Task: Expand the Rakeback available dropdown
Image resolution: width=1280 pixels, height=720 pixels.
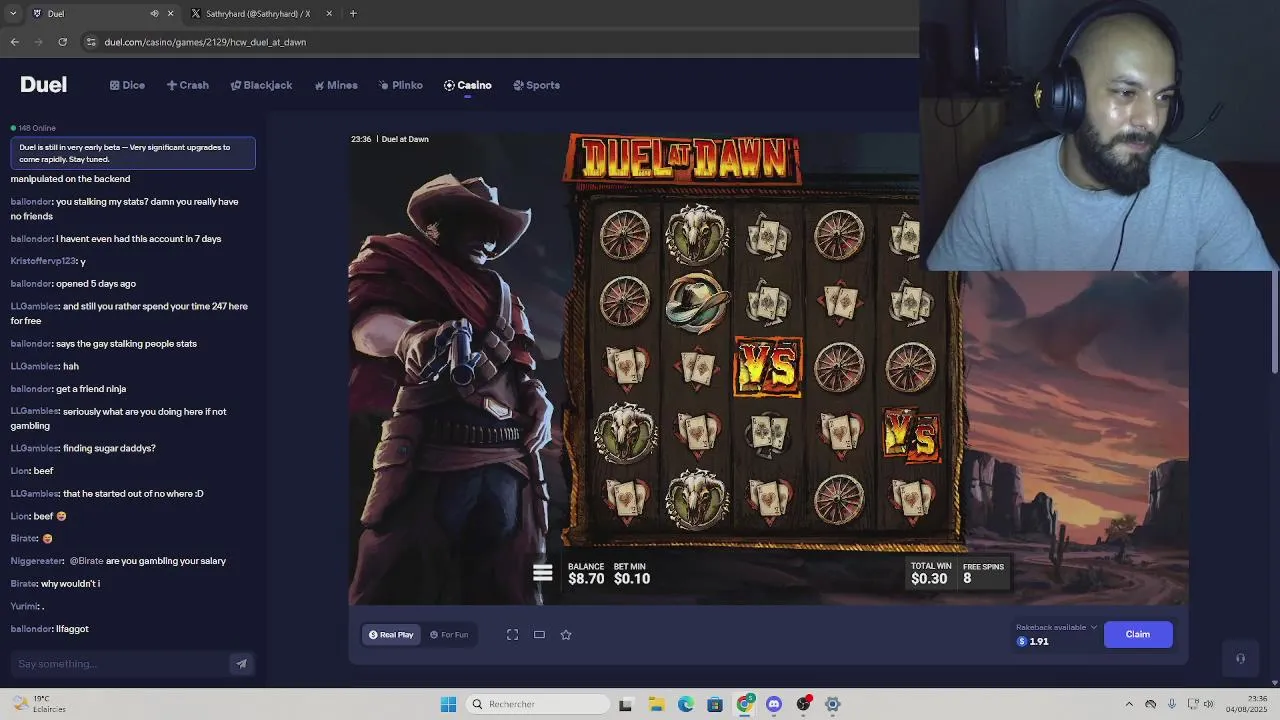Action: pos(1056,627)
